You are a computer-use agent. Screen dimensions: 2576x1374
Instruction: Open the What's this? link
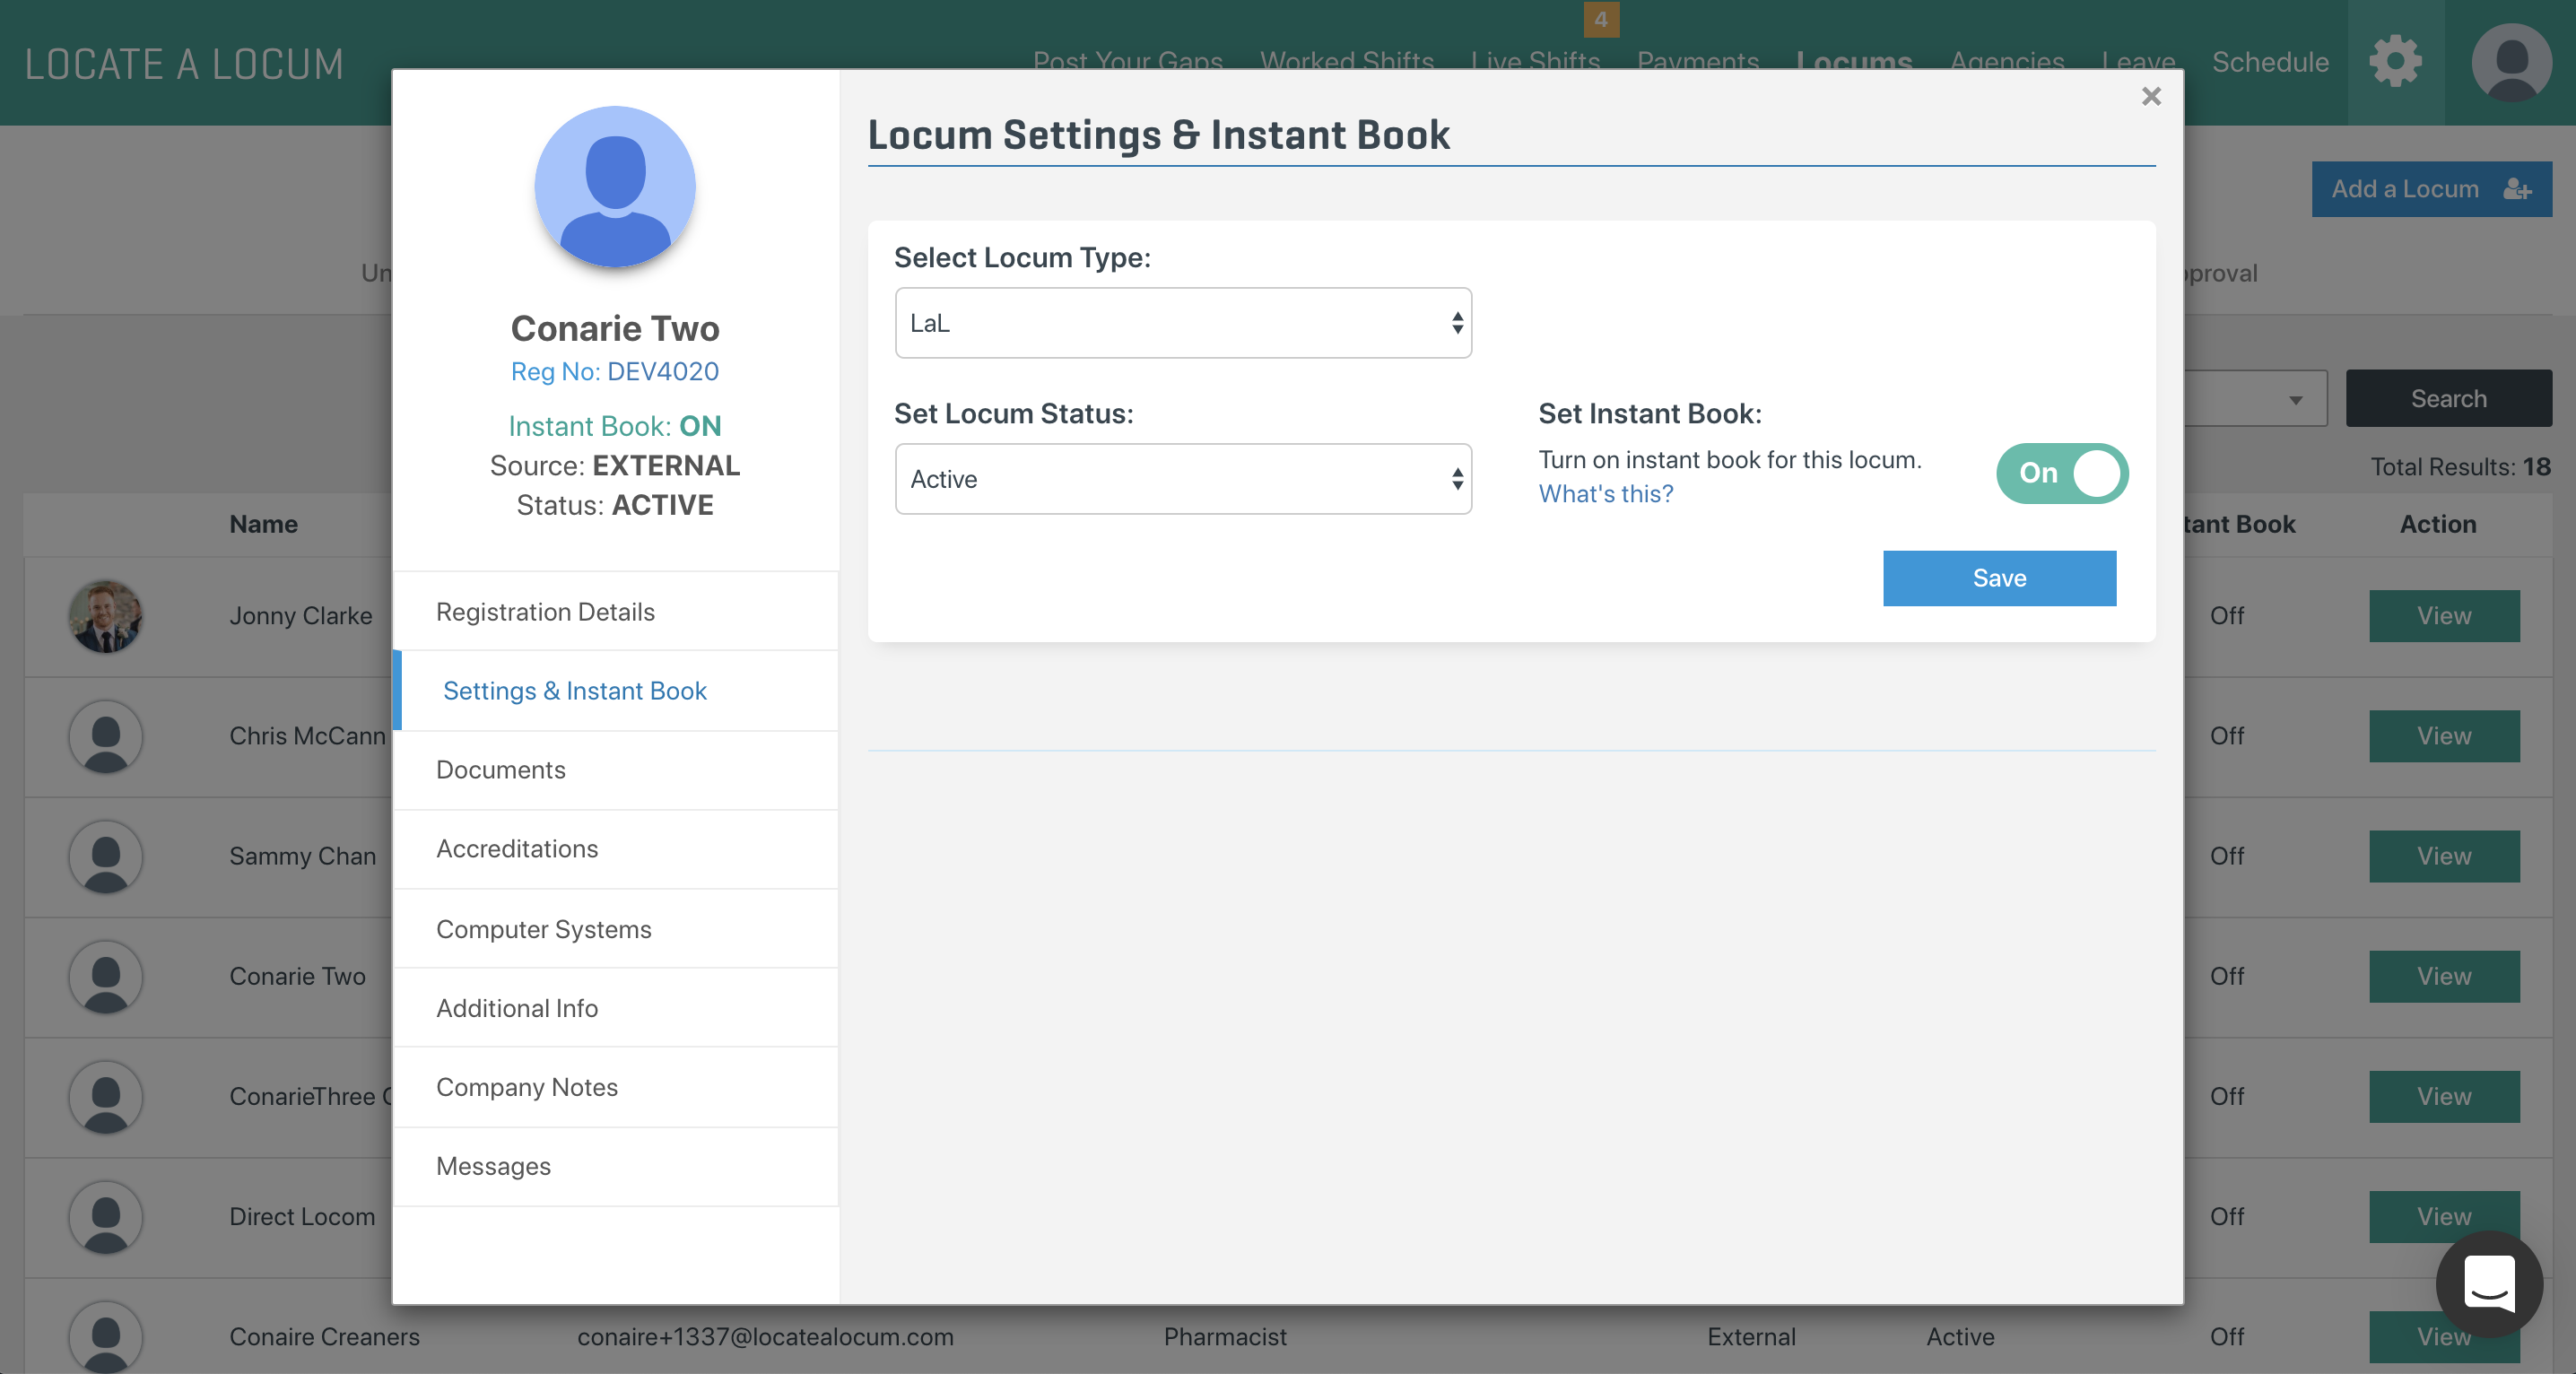point(1605,494)
